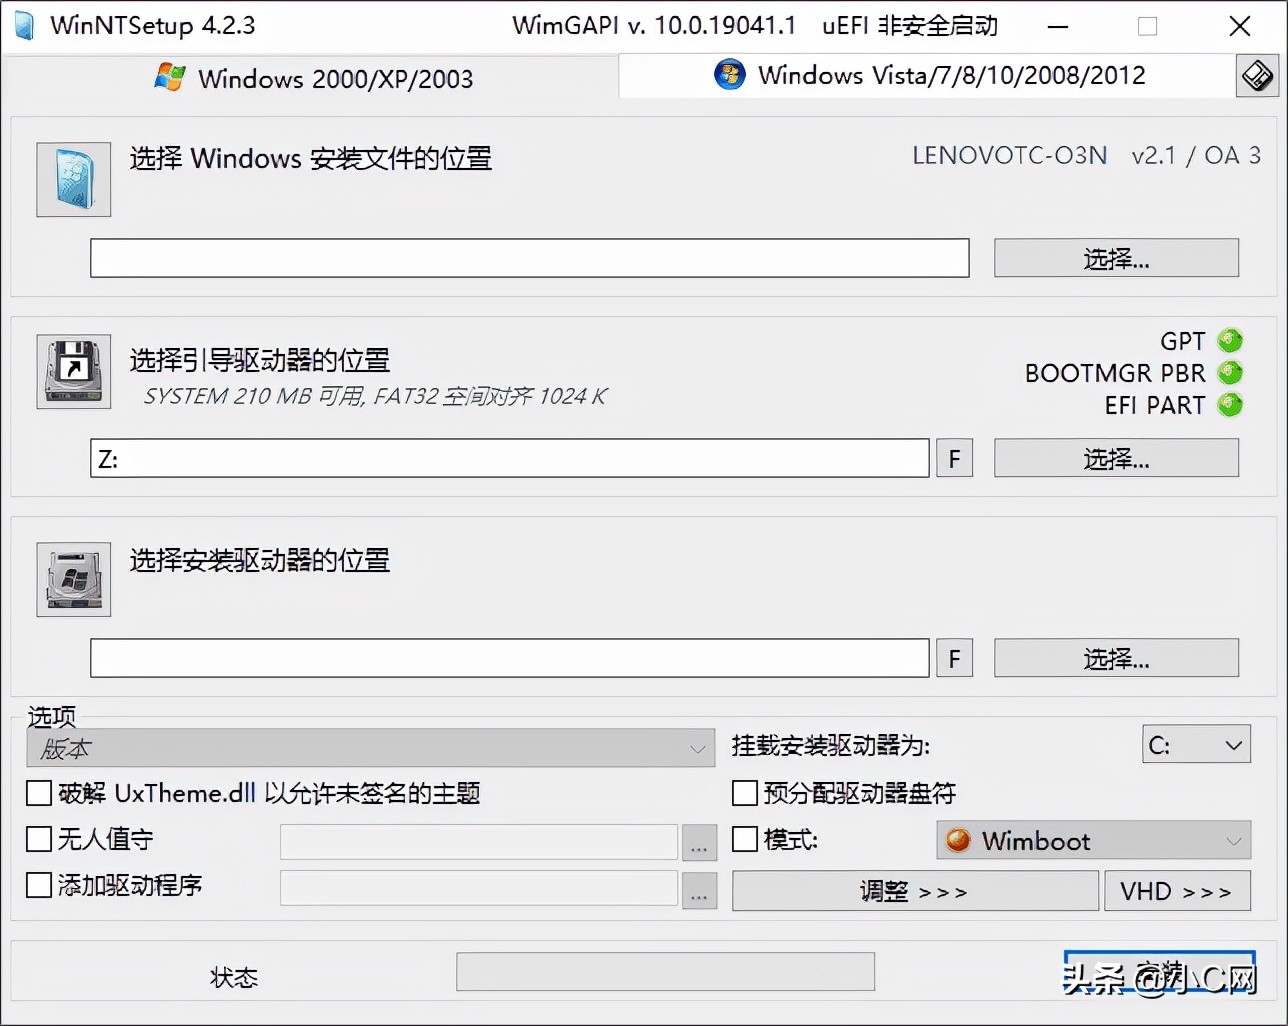Open the VHD >>> button
Viewport: 1288px width, 1026px height.
point(1177,891)
